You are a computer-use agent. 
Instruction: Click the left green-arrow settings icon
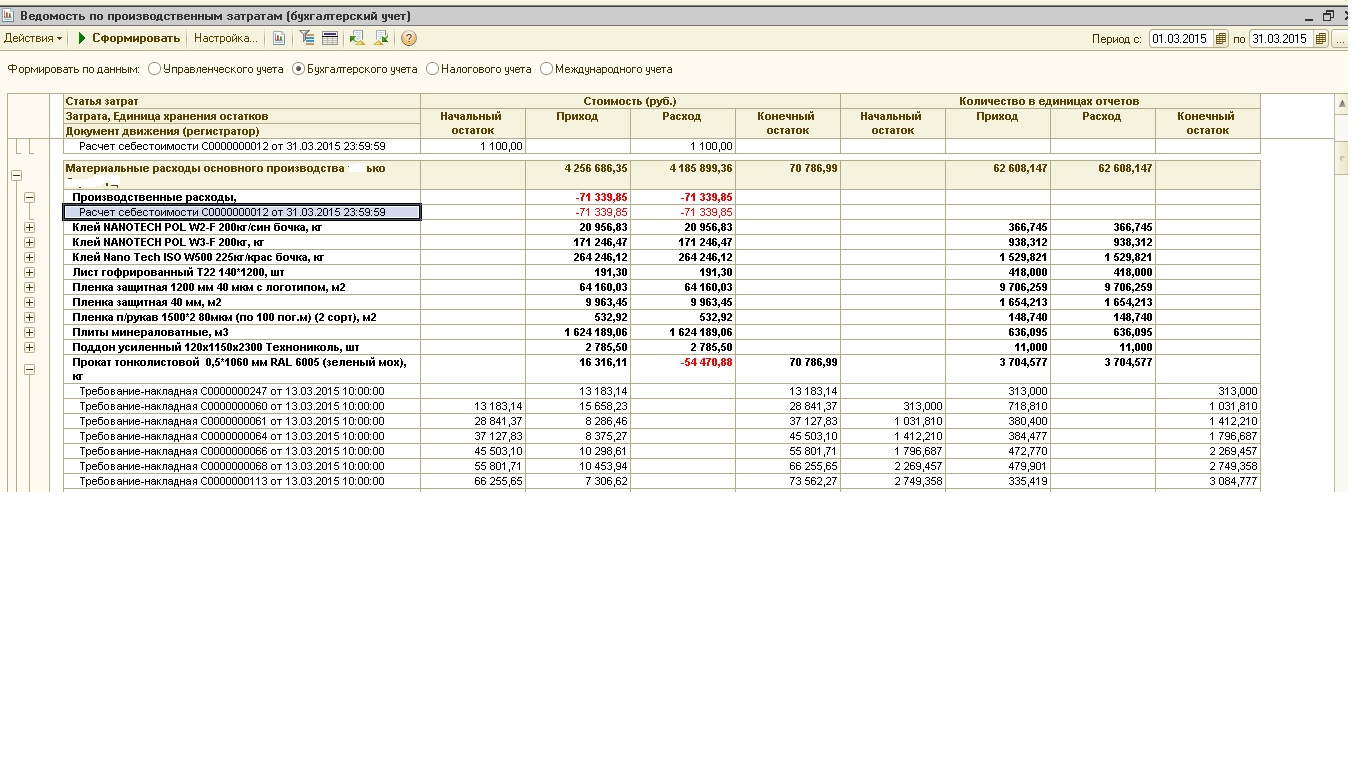pyautogui.click(x=357, y=38)
